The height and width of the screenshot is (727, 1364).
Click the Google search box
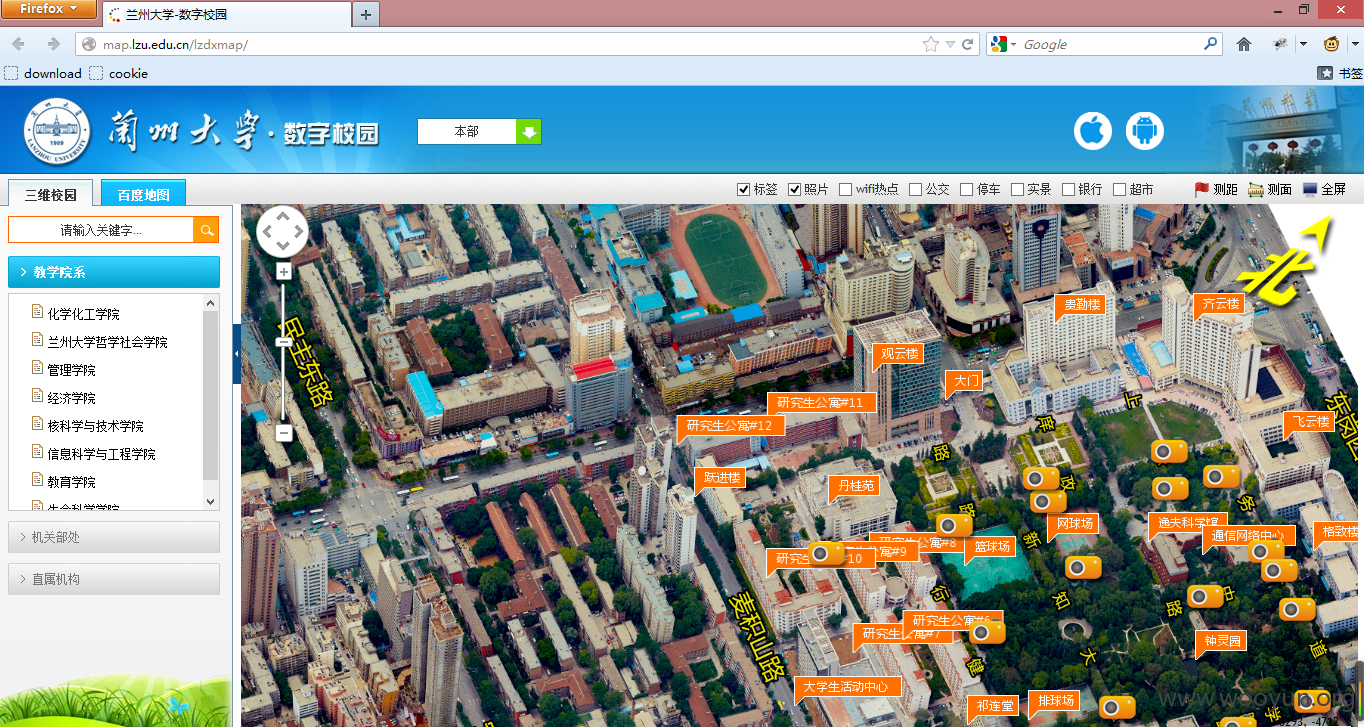point(1112,44)
